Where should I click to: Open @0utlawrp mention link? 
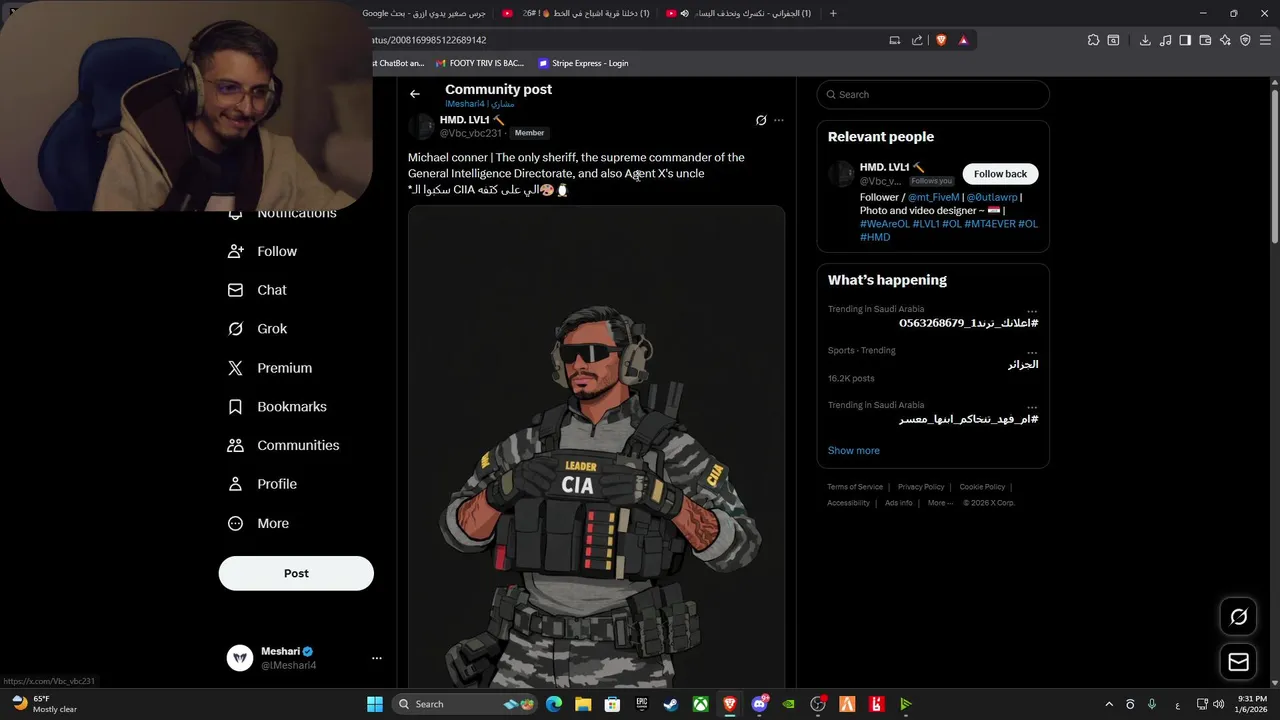[x=992, y=197]
